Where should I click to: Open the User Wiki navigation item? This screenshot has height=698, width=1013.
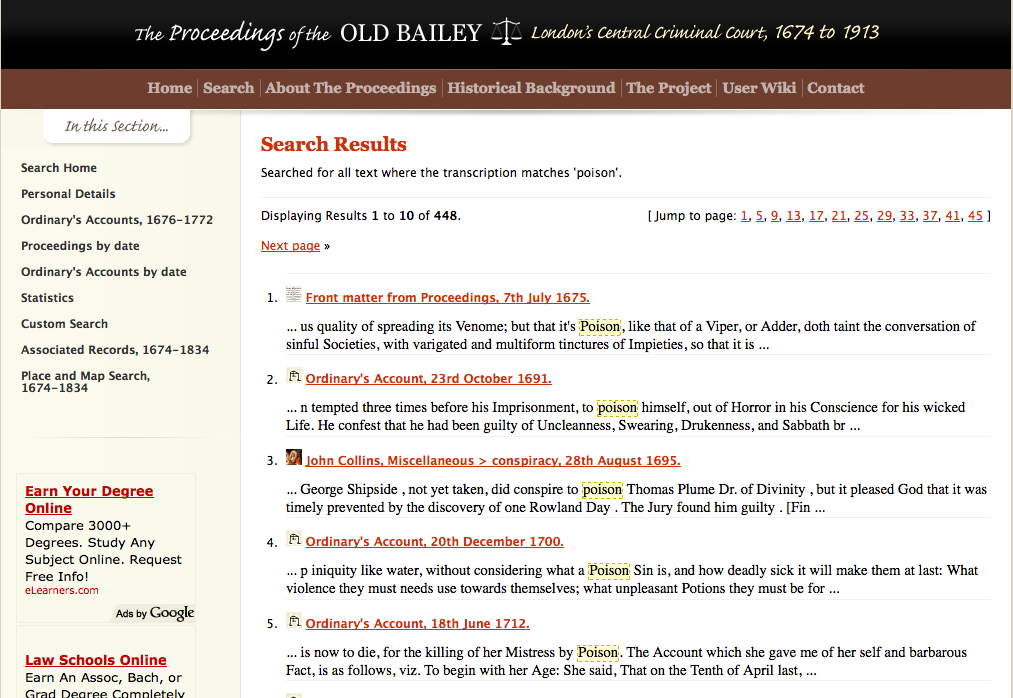tap(759, 88)
